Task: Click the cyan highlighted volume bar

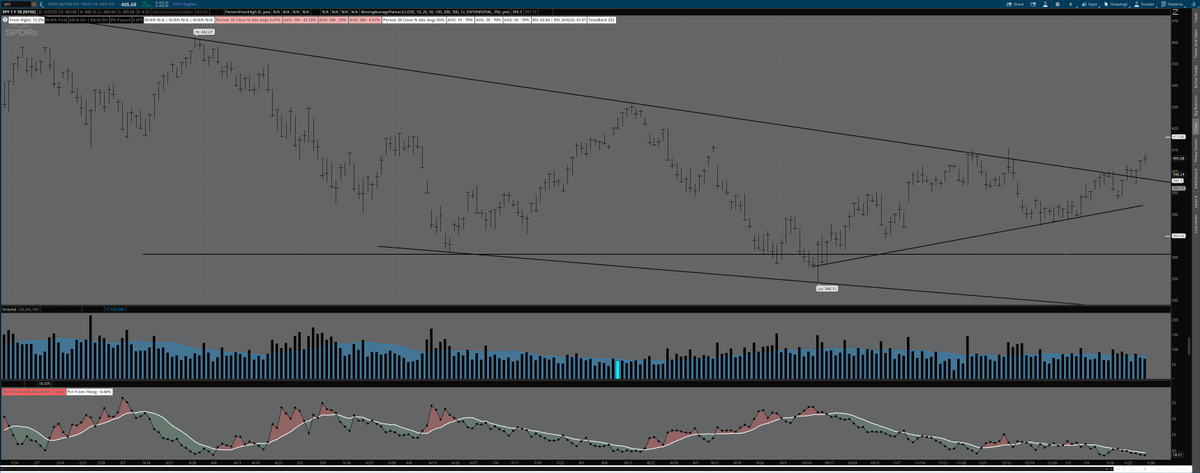Action: [617, 369]
